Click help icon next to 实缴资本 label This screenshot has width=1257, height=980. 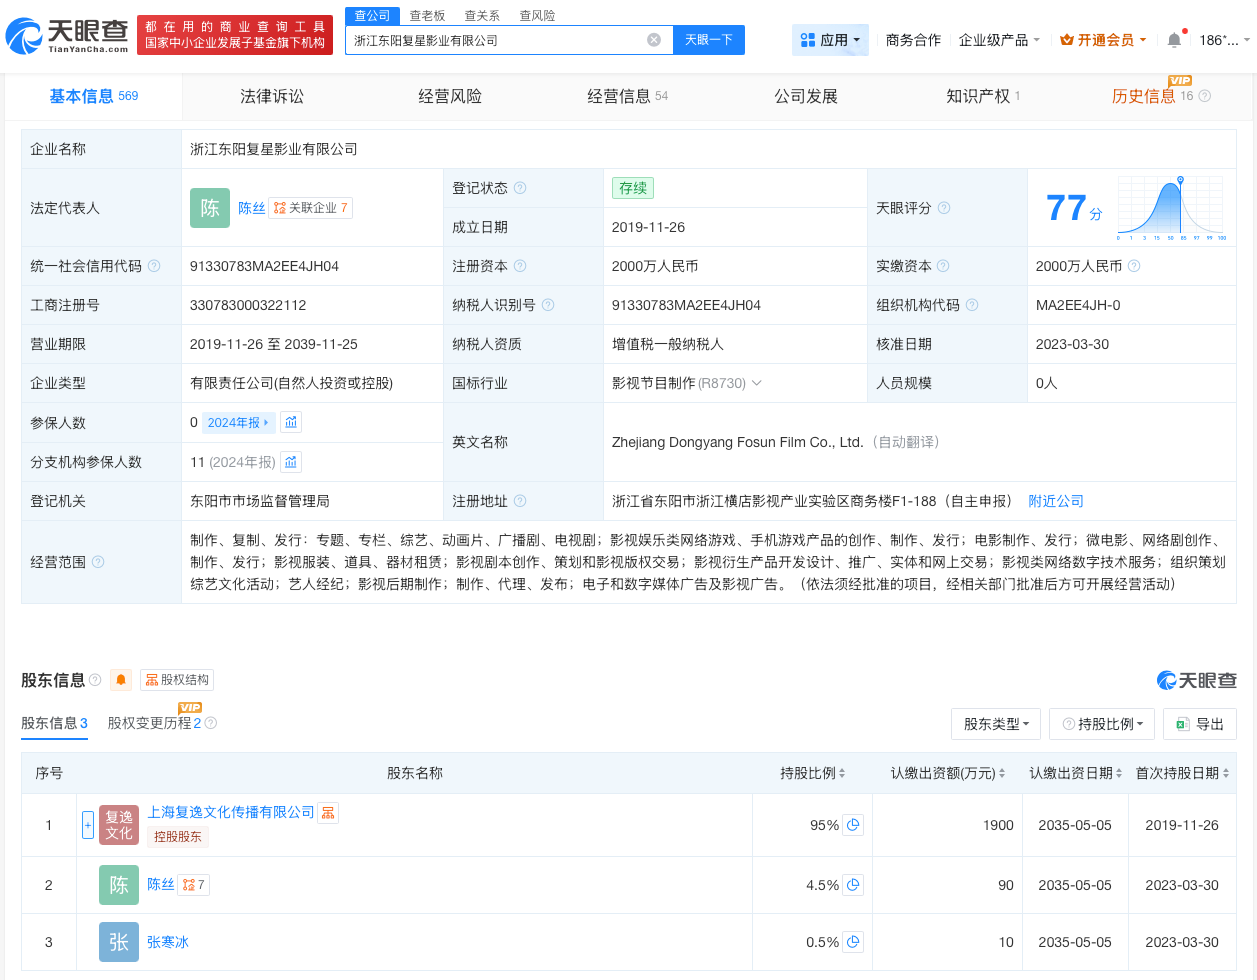pos(943,266)
